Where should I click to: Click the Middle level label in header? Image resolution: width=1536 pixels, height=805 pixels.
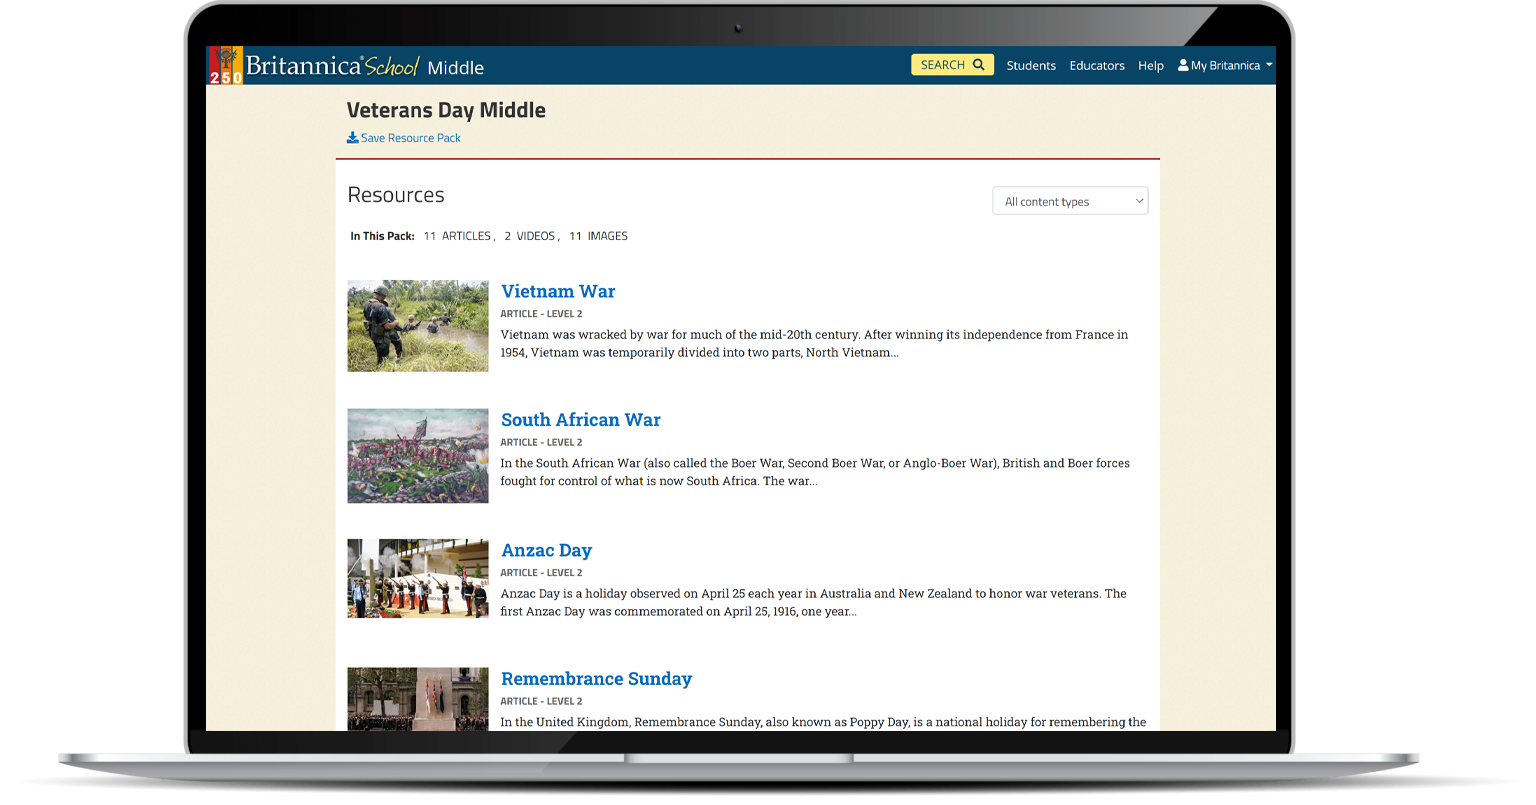click(x=456, y=68)
